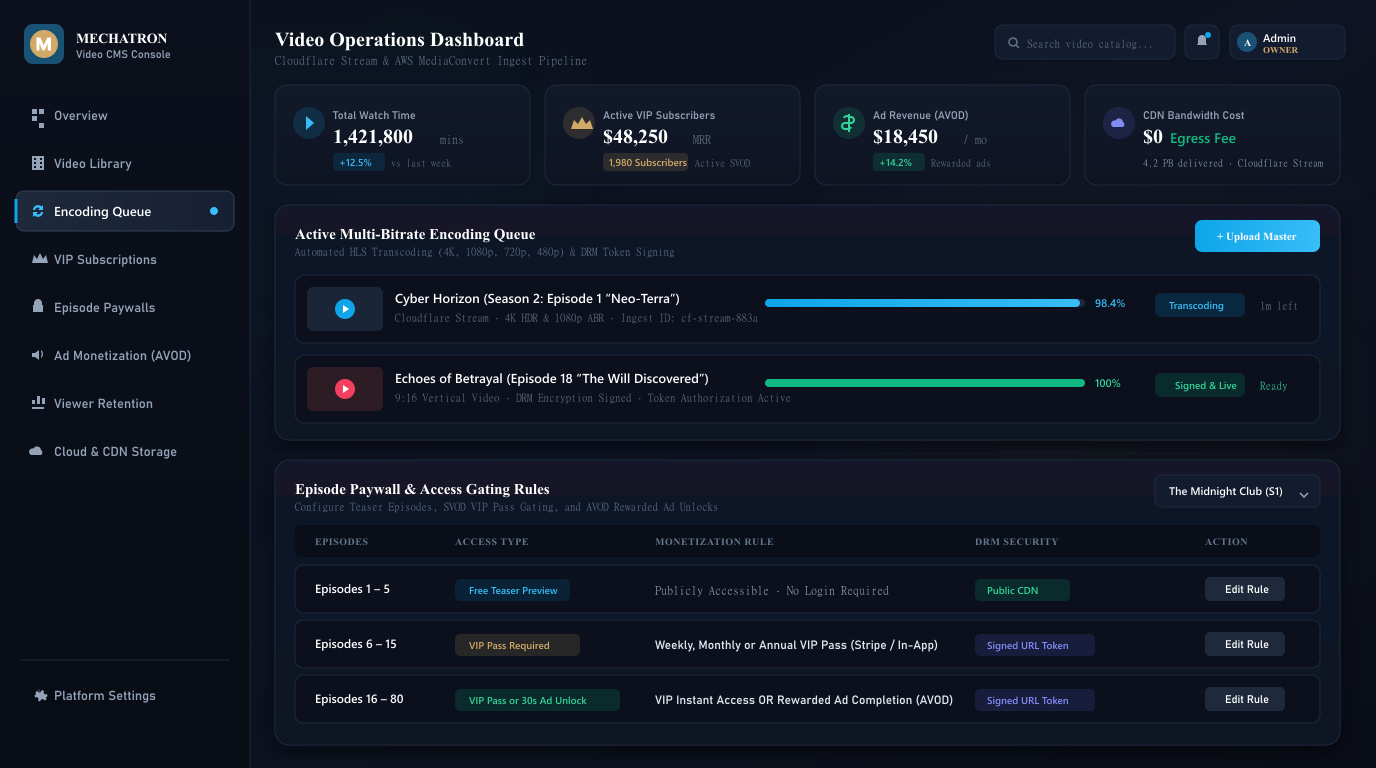Click the $0 Egress Fee value

tap(1189, 138)
